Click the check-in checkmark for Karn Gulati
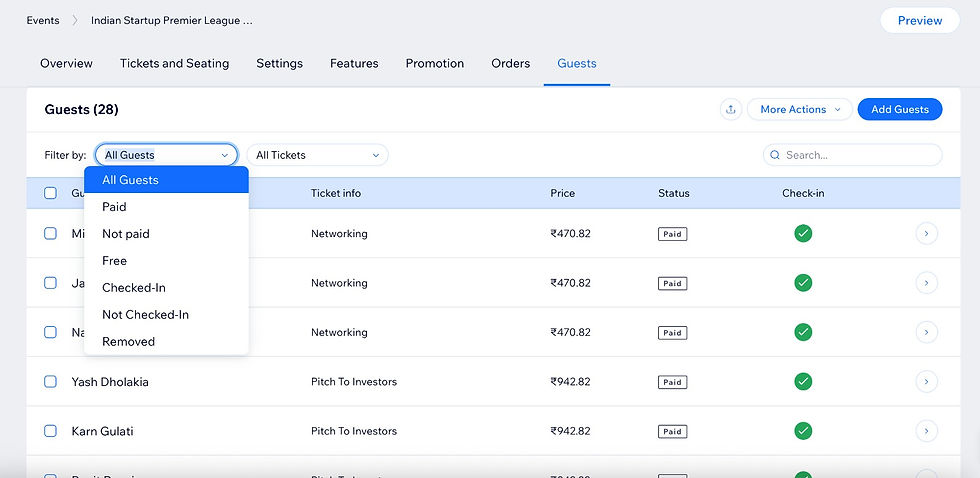 [803, 431]
